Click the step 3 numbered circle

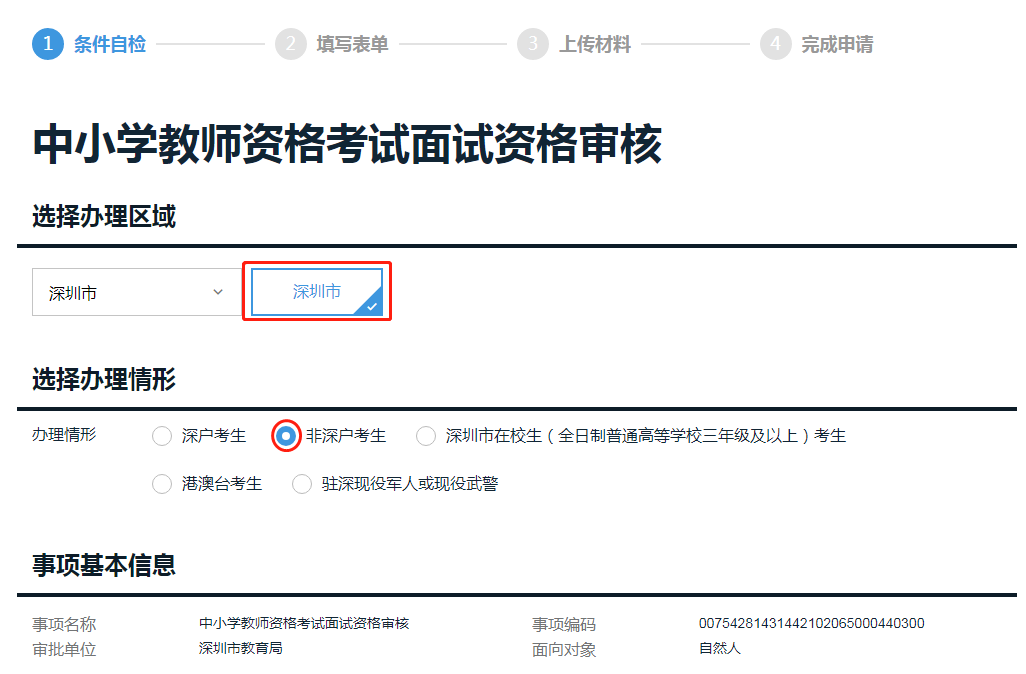click(532, 45)
